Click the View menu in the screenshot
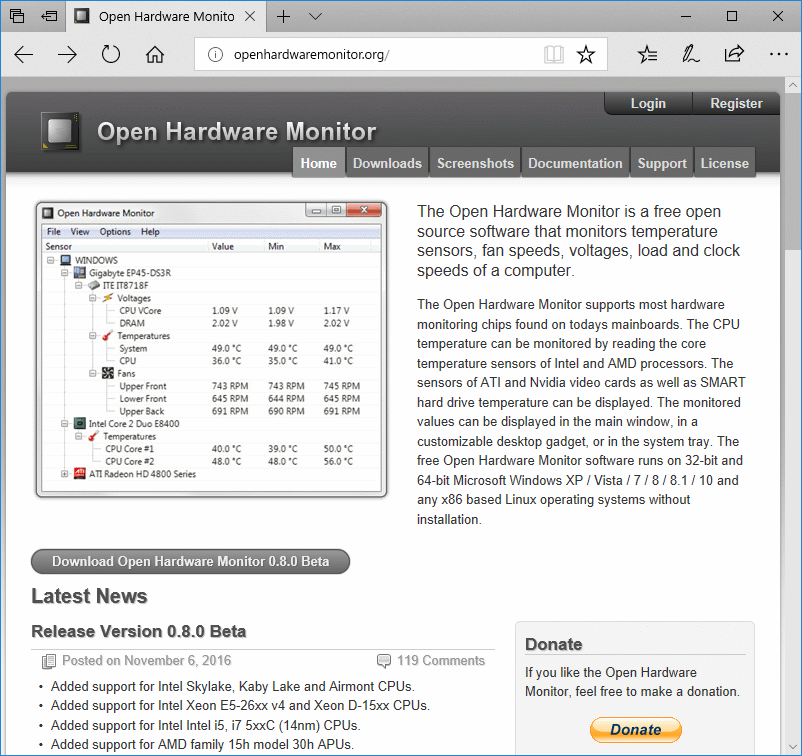 (80, 232)
